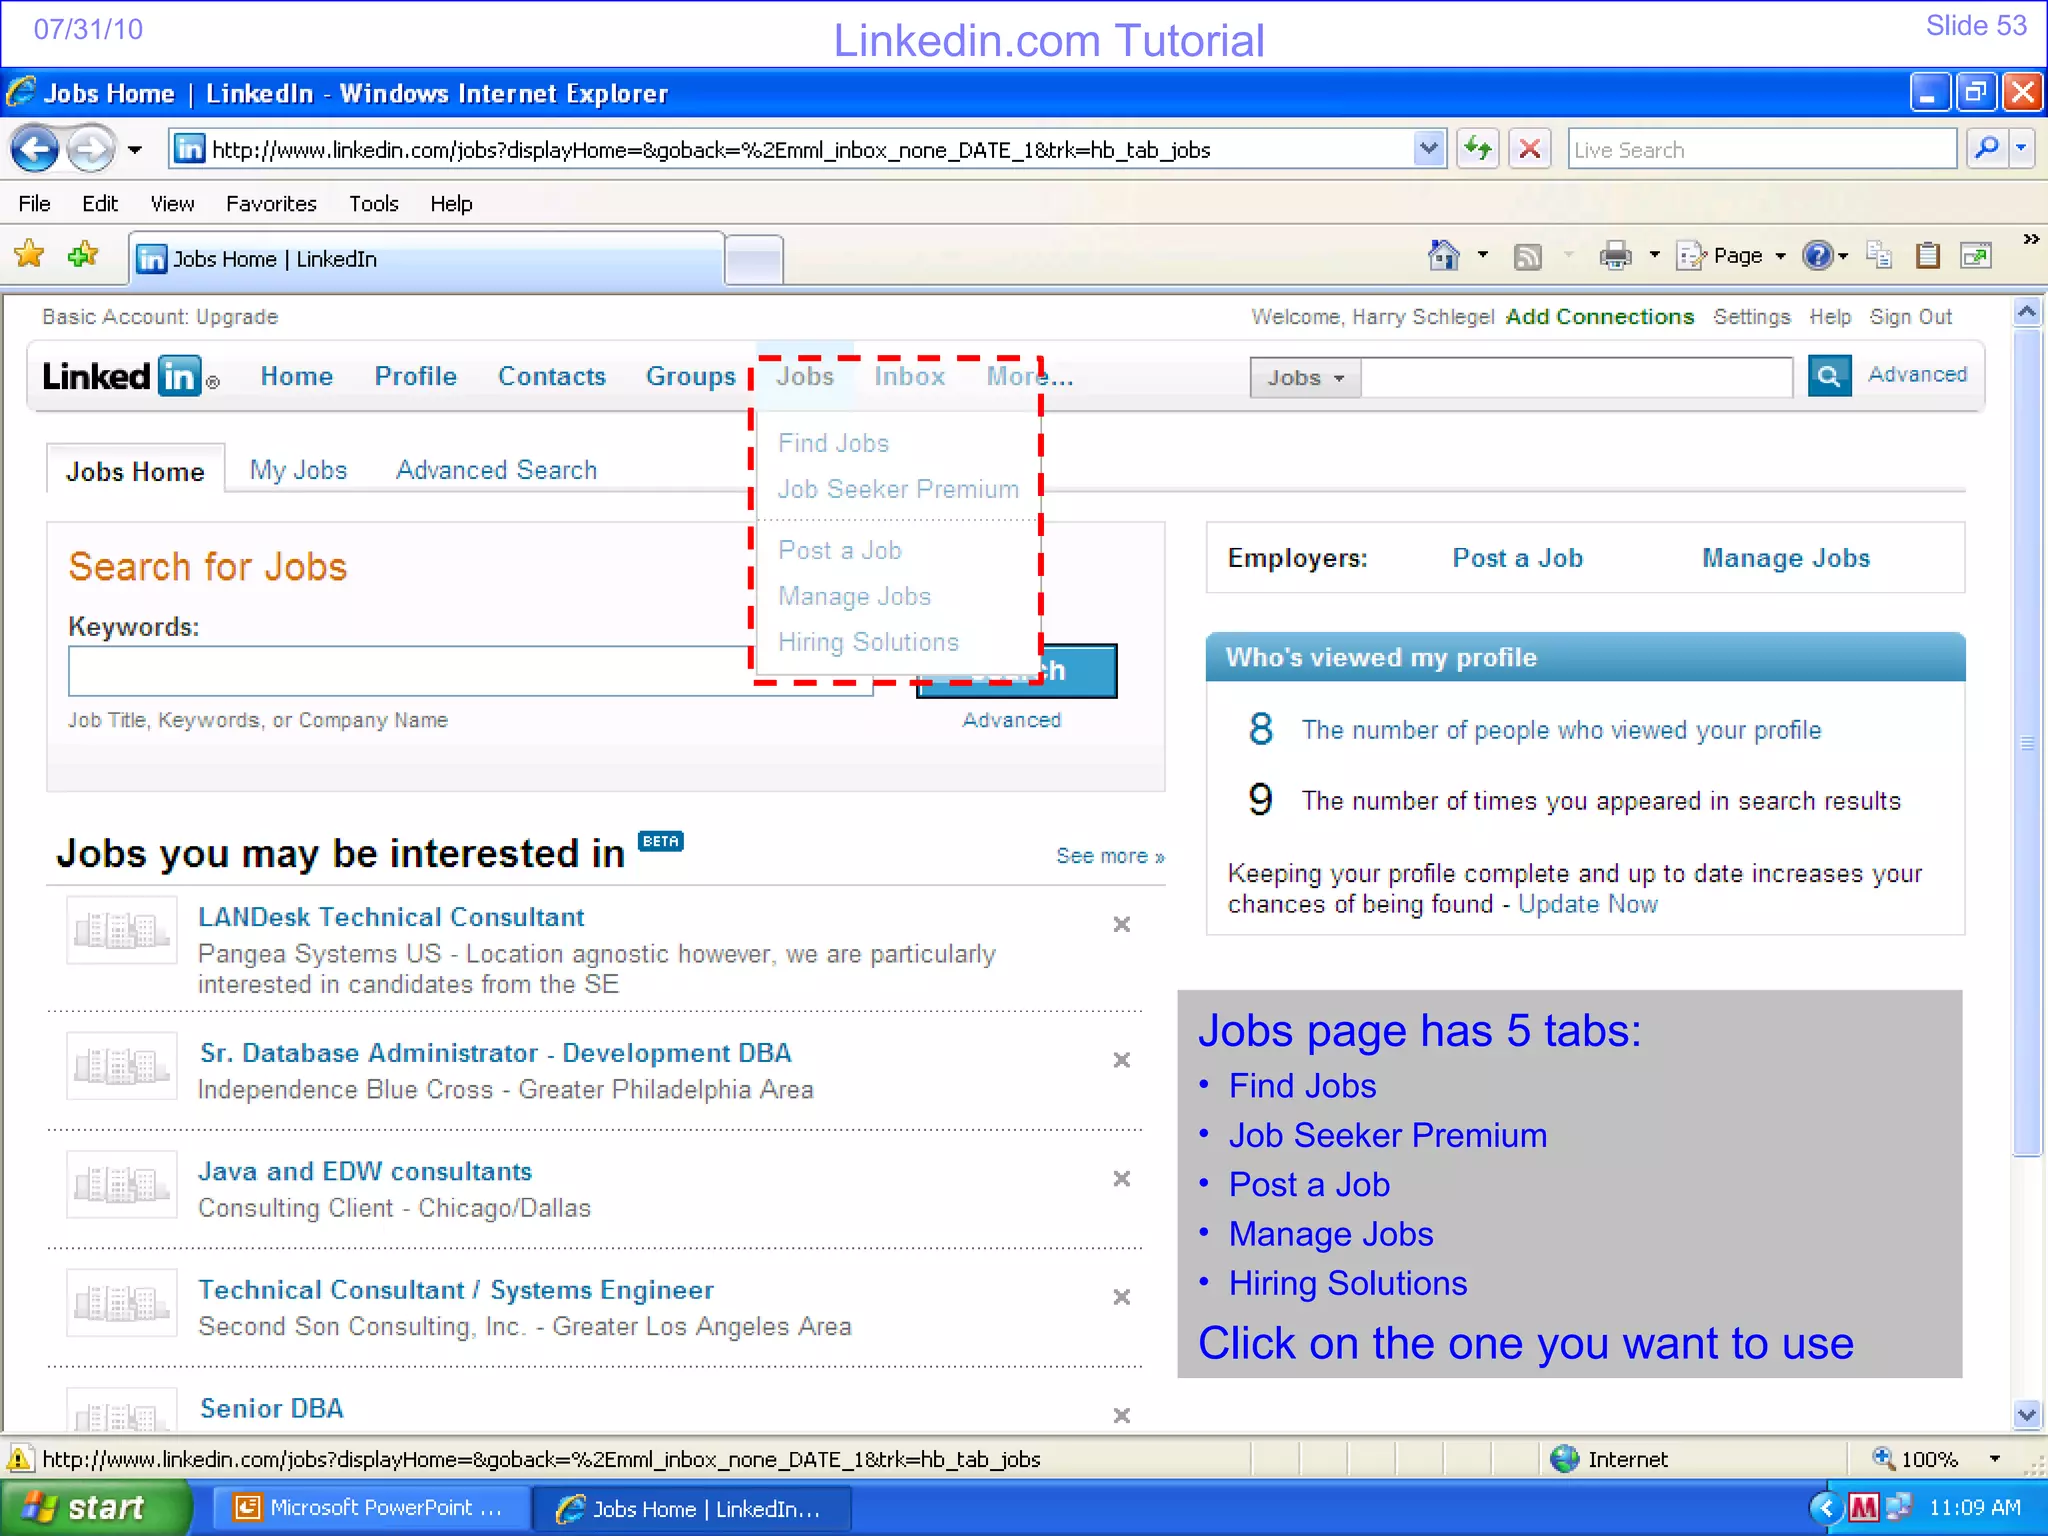Click the Post a Job employers link
The width and height of the screenshot is (2048, 1536).
1518,558
